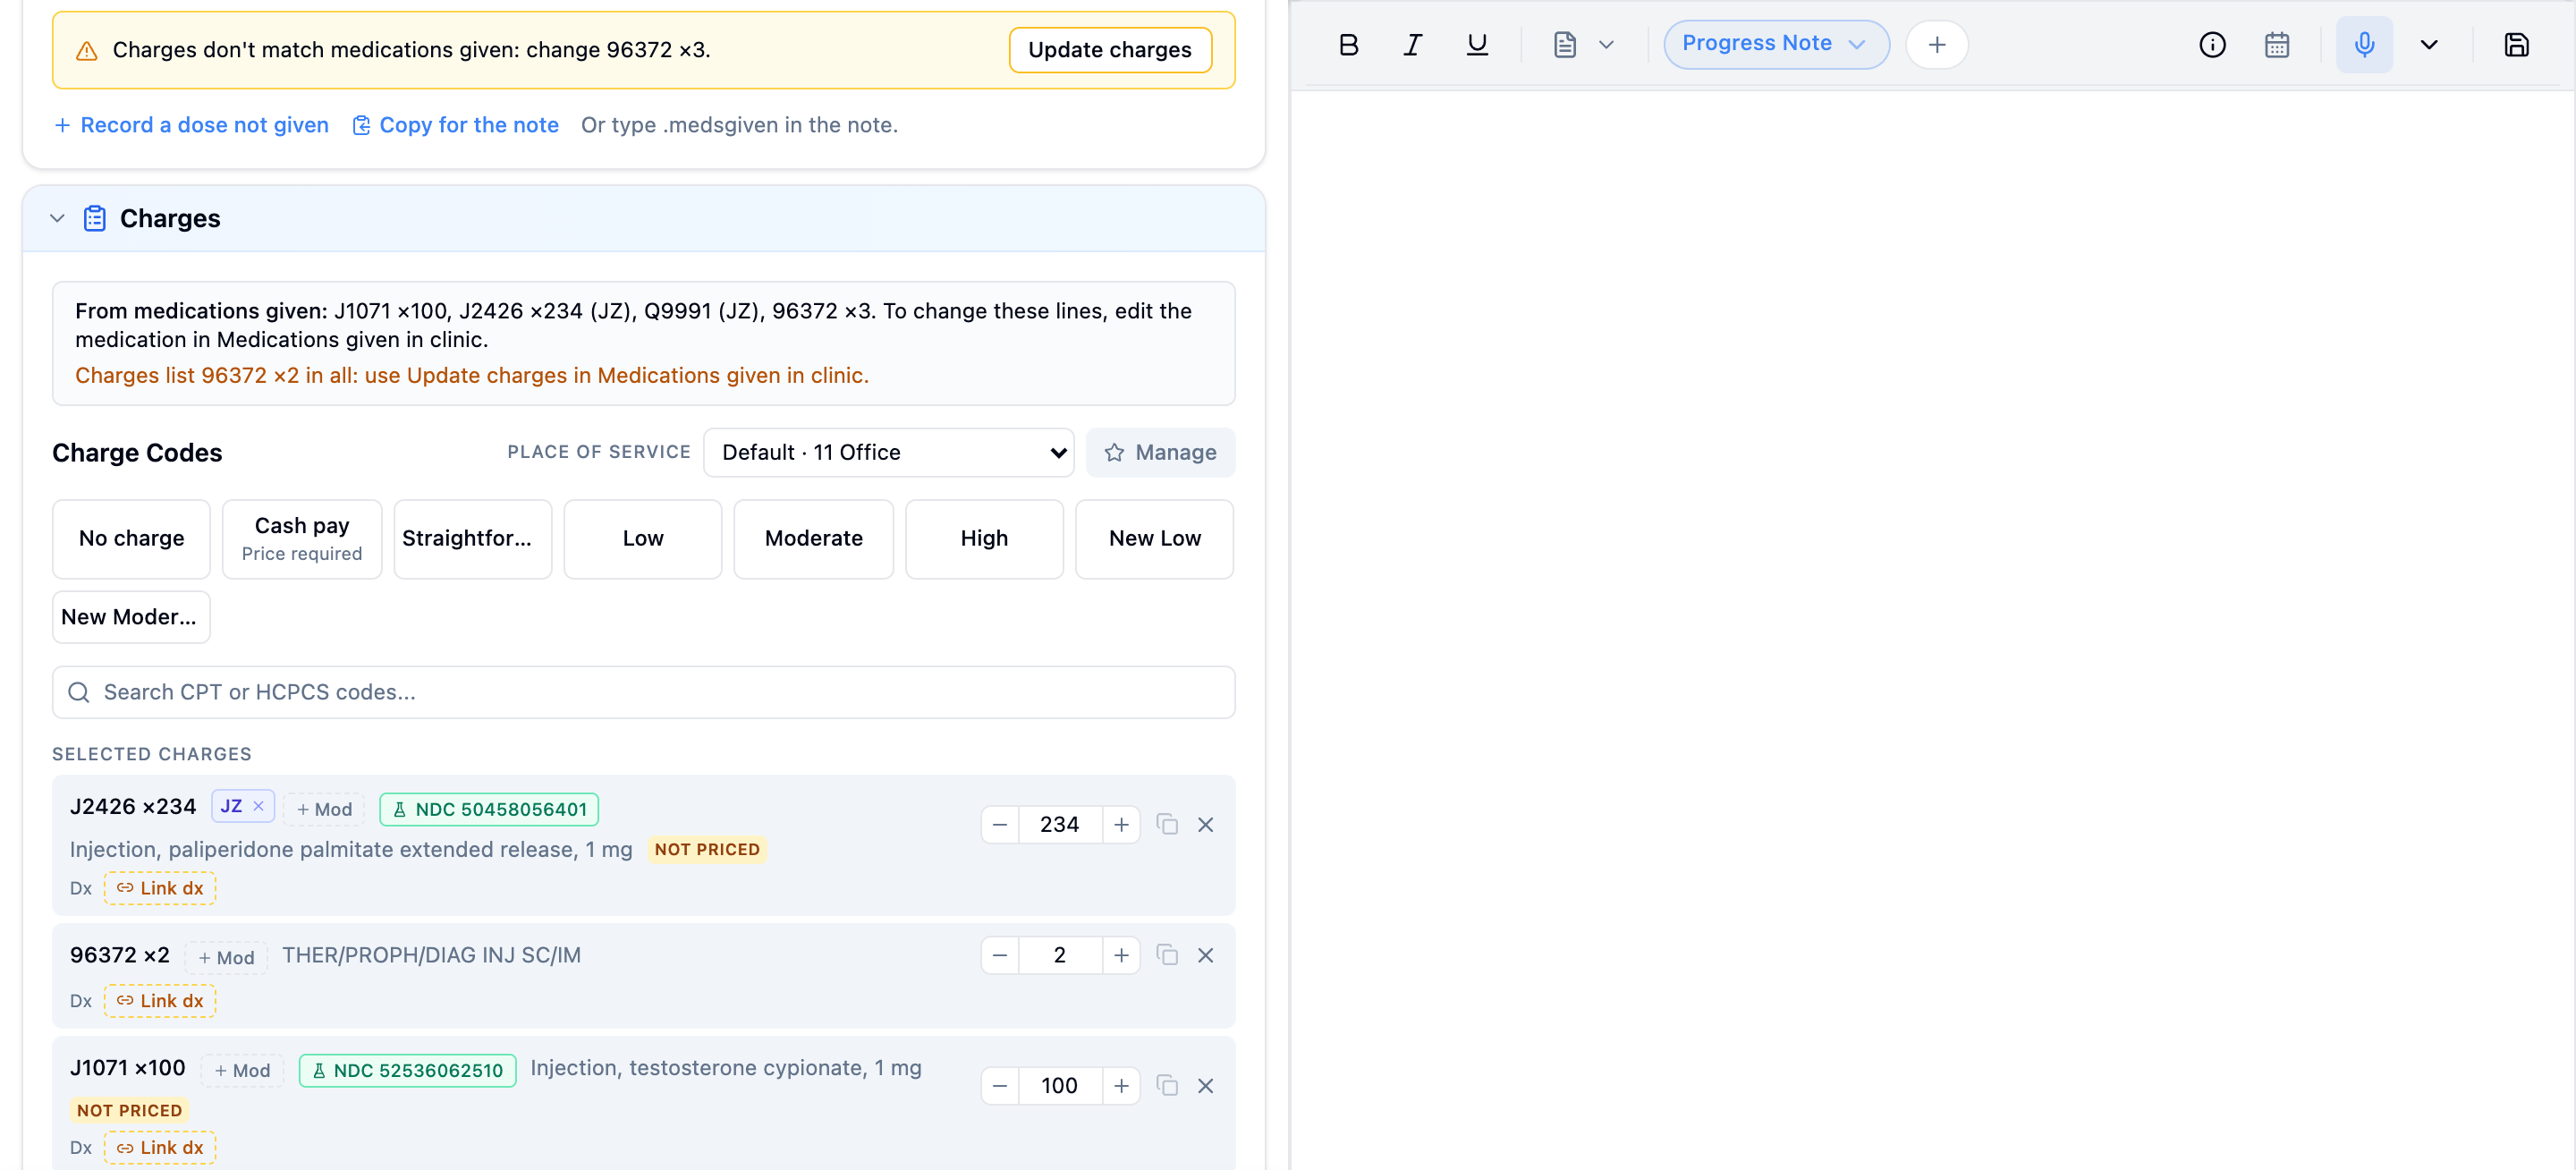Screen dimensions: 2576x1170
Task: Open the Place of Service dropdown
Action: (x=888, y=452)
